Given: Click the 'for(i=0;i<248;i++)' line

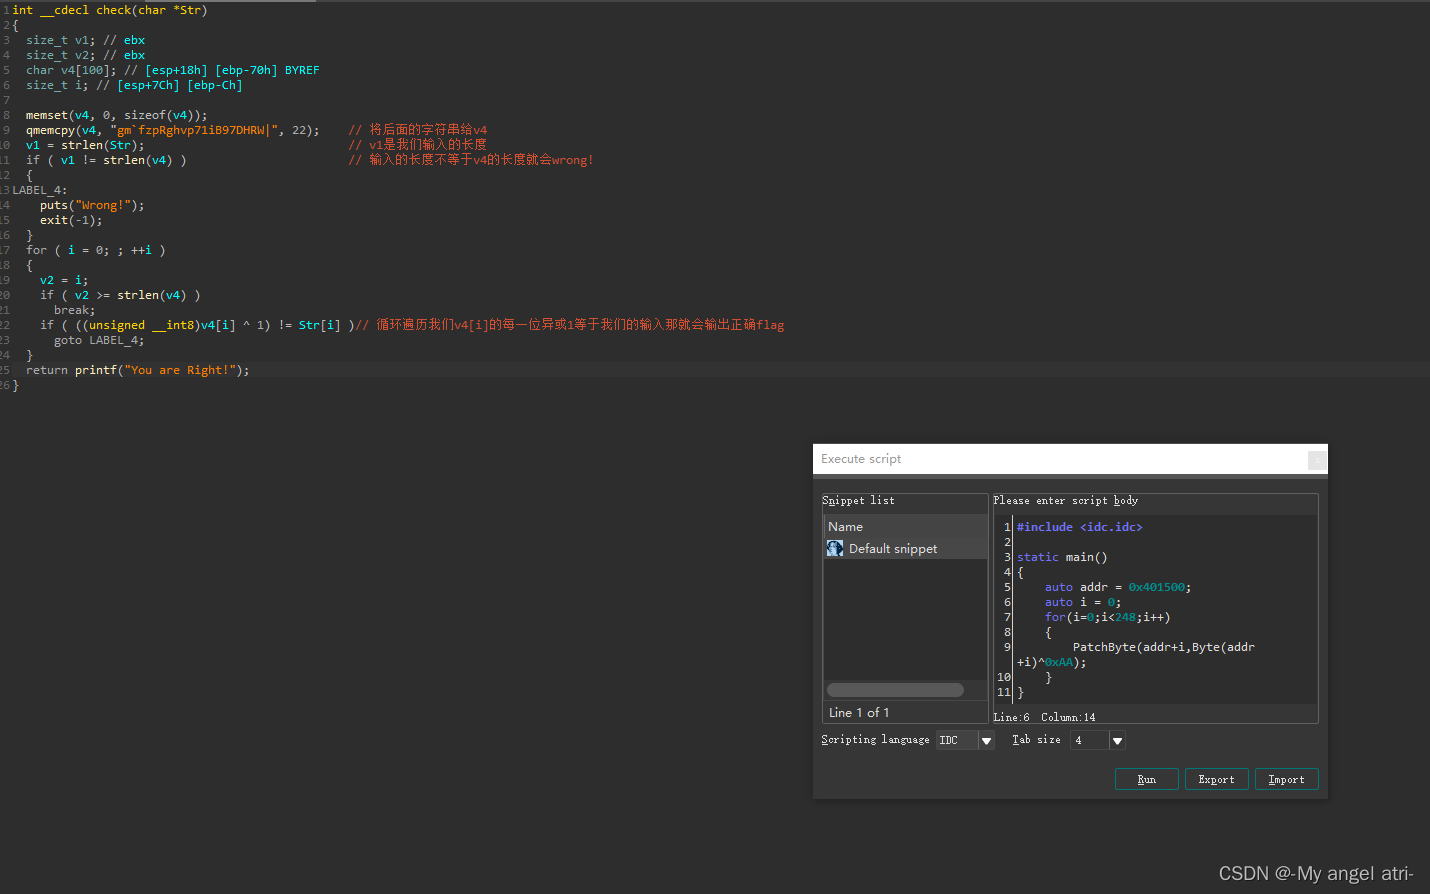Looking at the screenshot, I should pos(1107,617).
